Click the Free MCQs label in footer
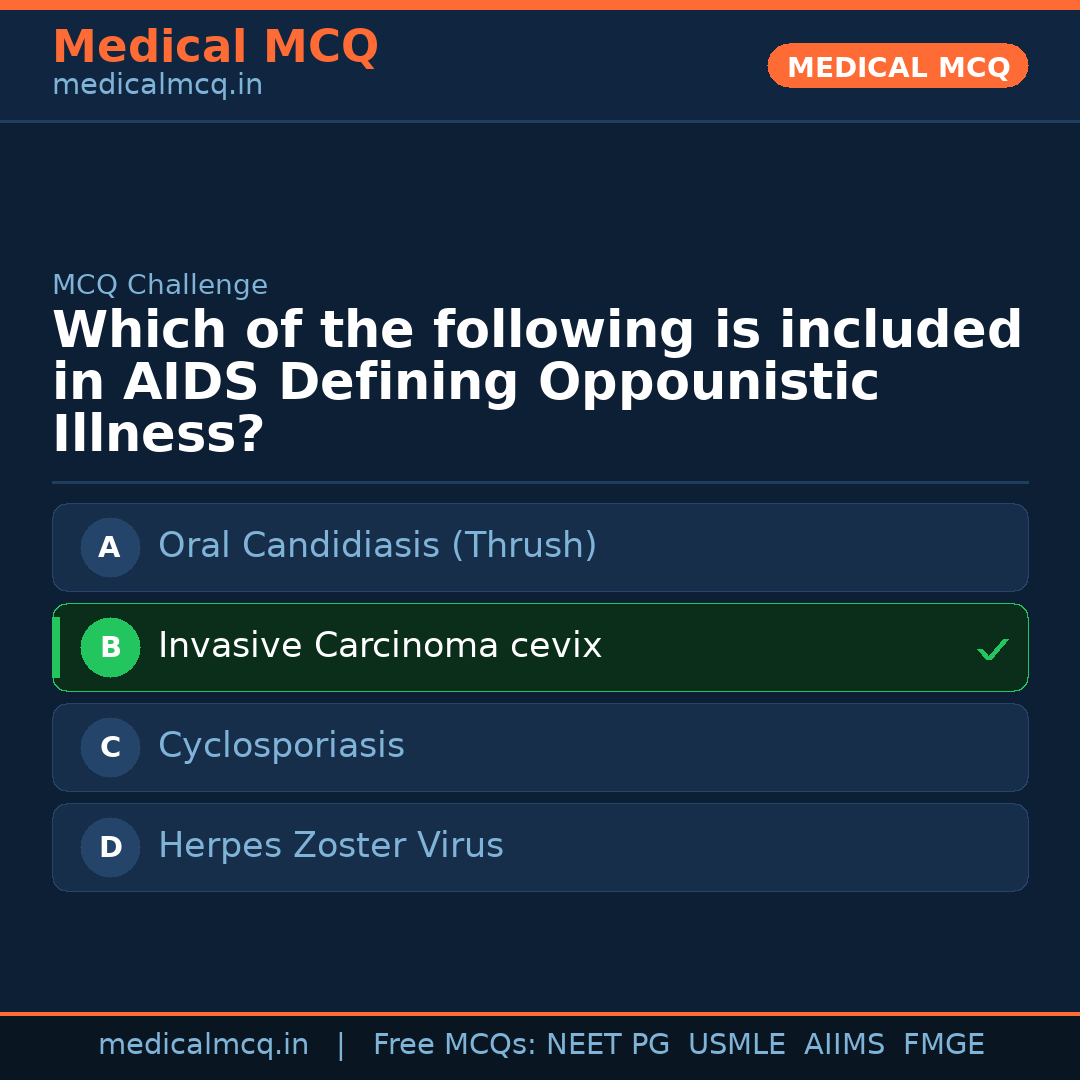 pos(454,1045)
